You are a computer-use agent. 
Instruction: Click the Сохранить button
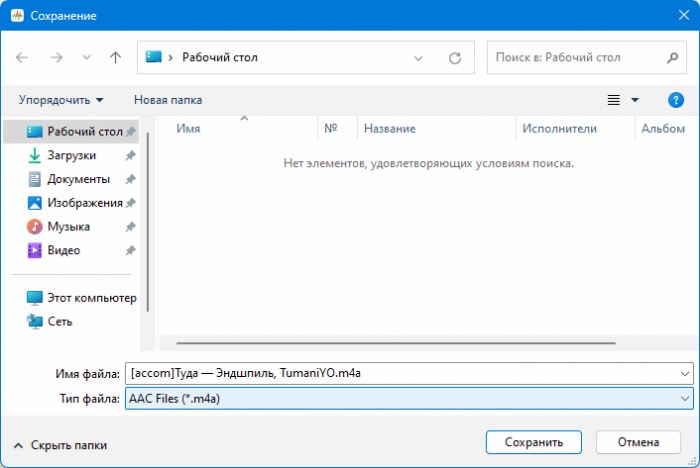point(533,442)
